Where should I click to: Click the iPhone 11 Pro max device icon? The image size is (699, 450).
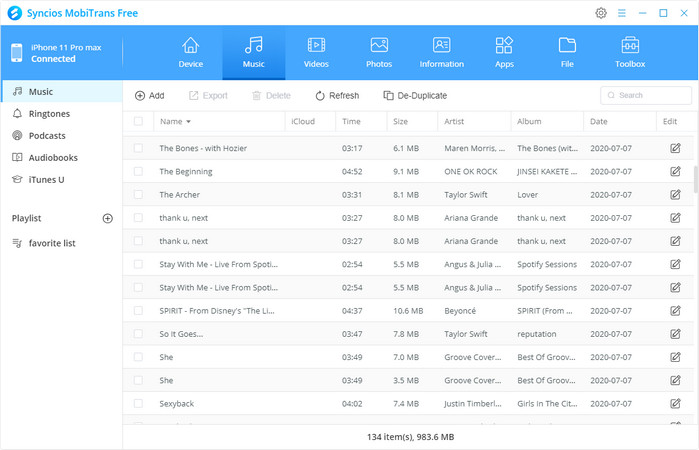[x=16, y=53]
